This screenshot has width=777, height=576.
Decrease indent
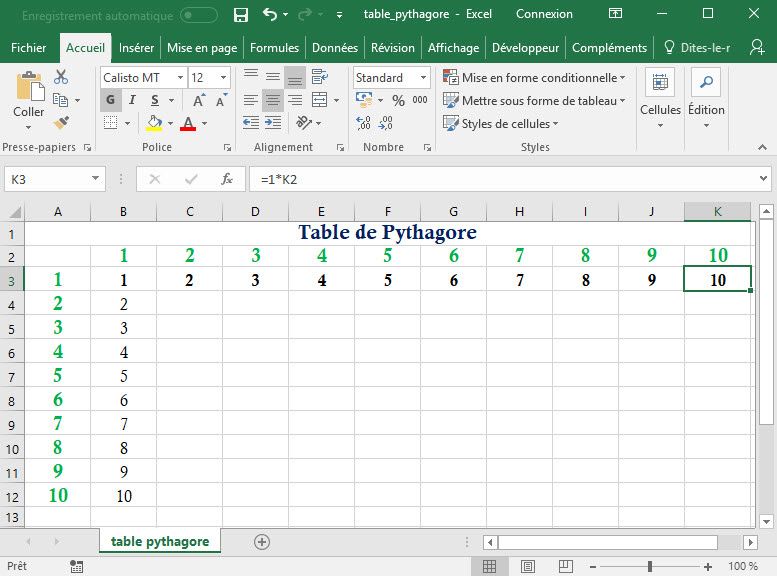pos(251,122)
